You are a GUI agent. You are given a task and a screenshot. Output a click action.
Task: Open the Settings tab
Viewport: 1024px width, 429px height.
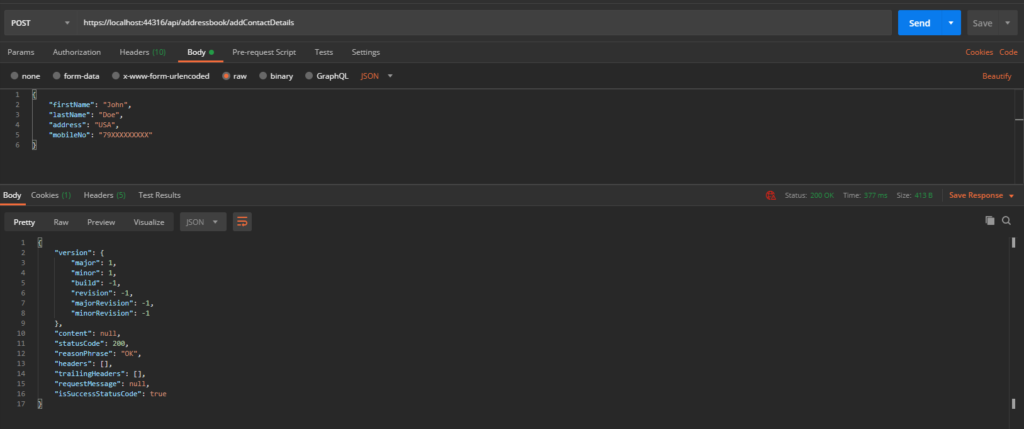tap(366, 52)
